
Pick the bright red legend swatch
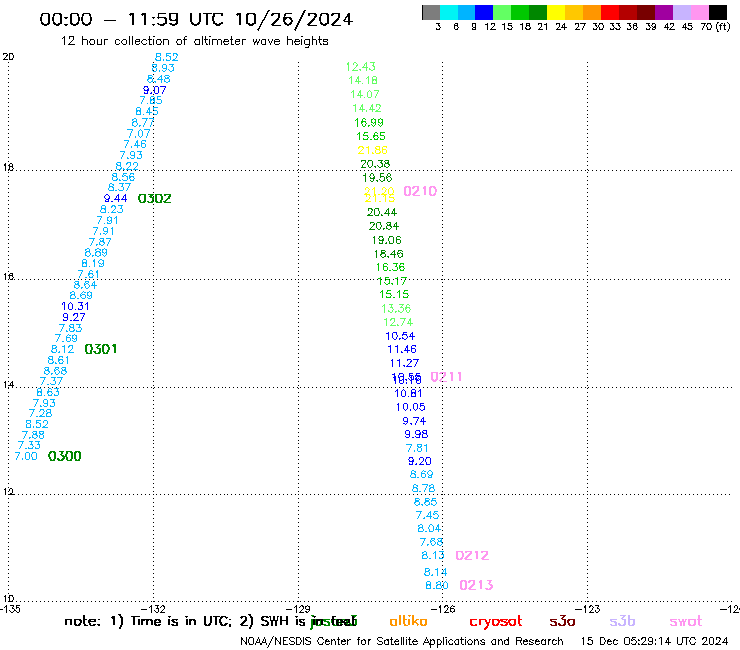610,12
